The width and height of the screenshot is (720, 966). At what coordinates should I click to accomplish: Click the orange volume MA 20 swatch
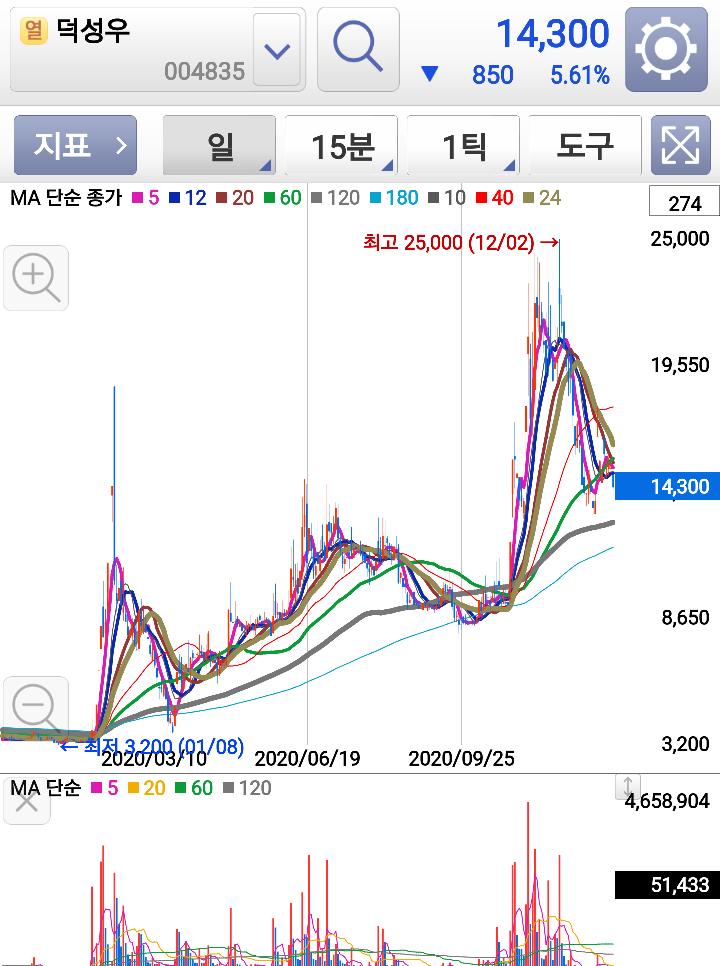click(134, 787)
